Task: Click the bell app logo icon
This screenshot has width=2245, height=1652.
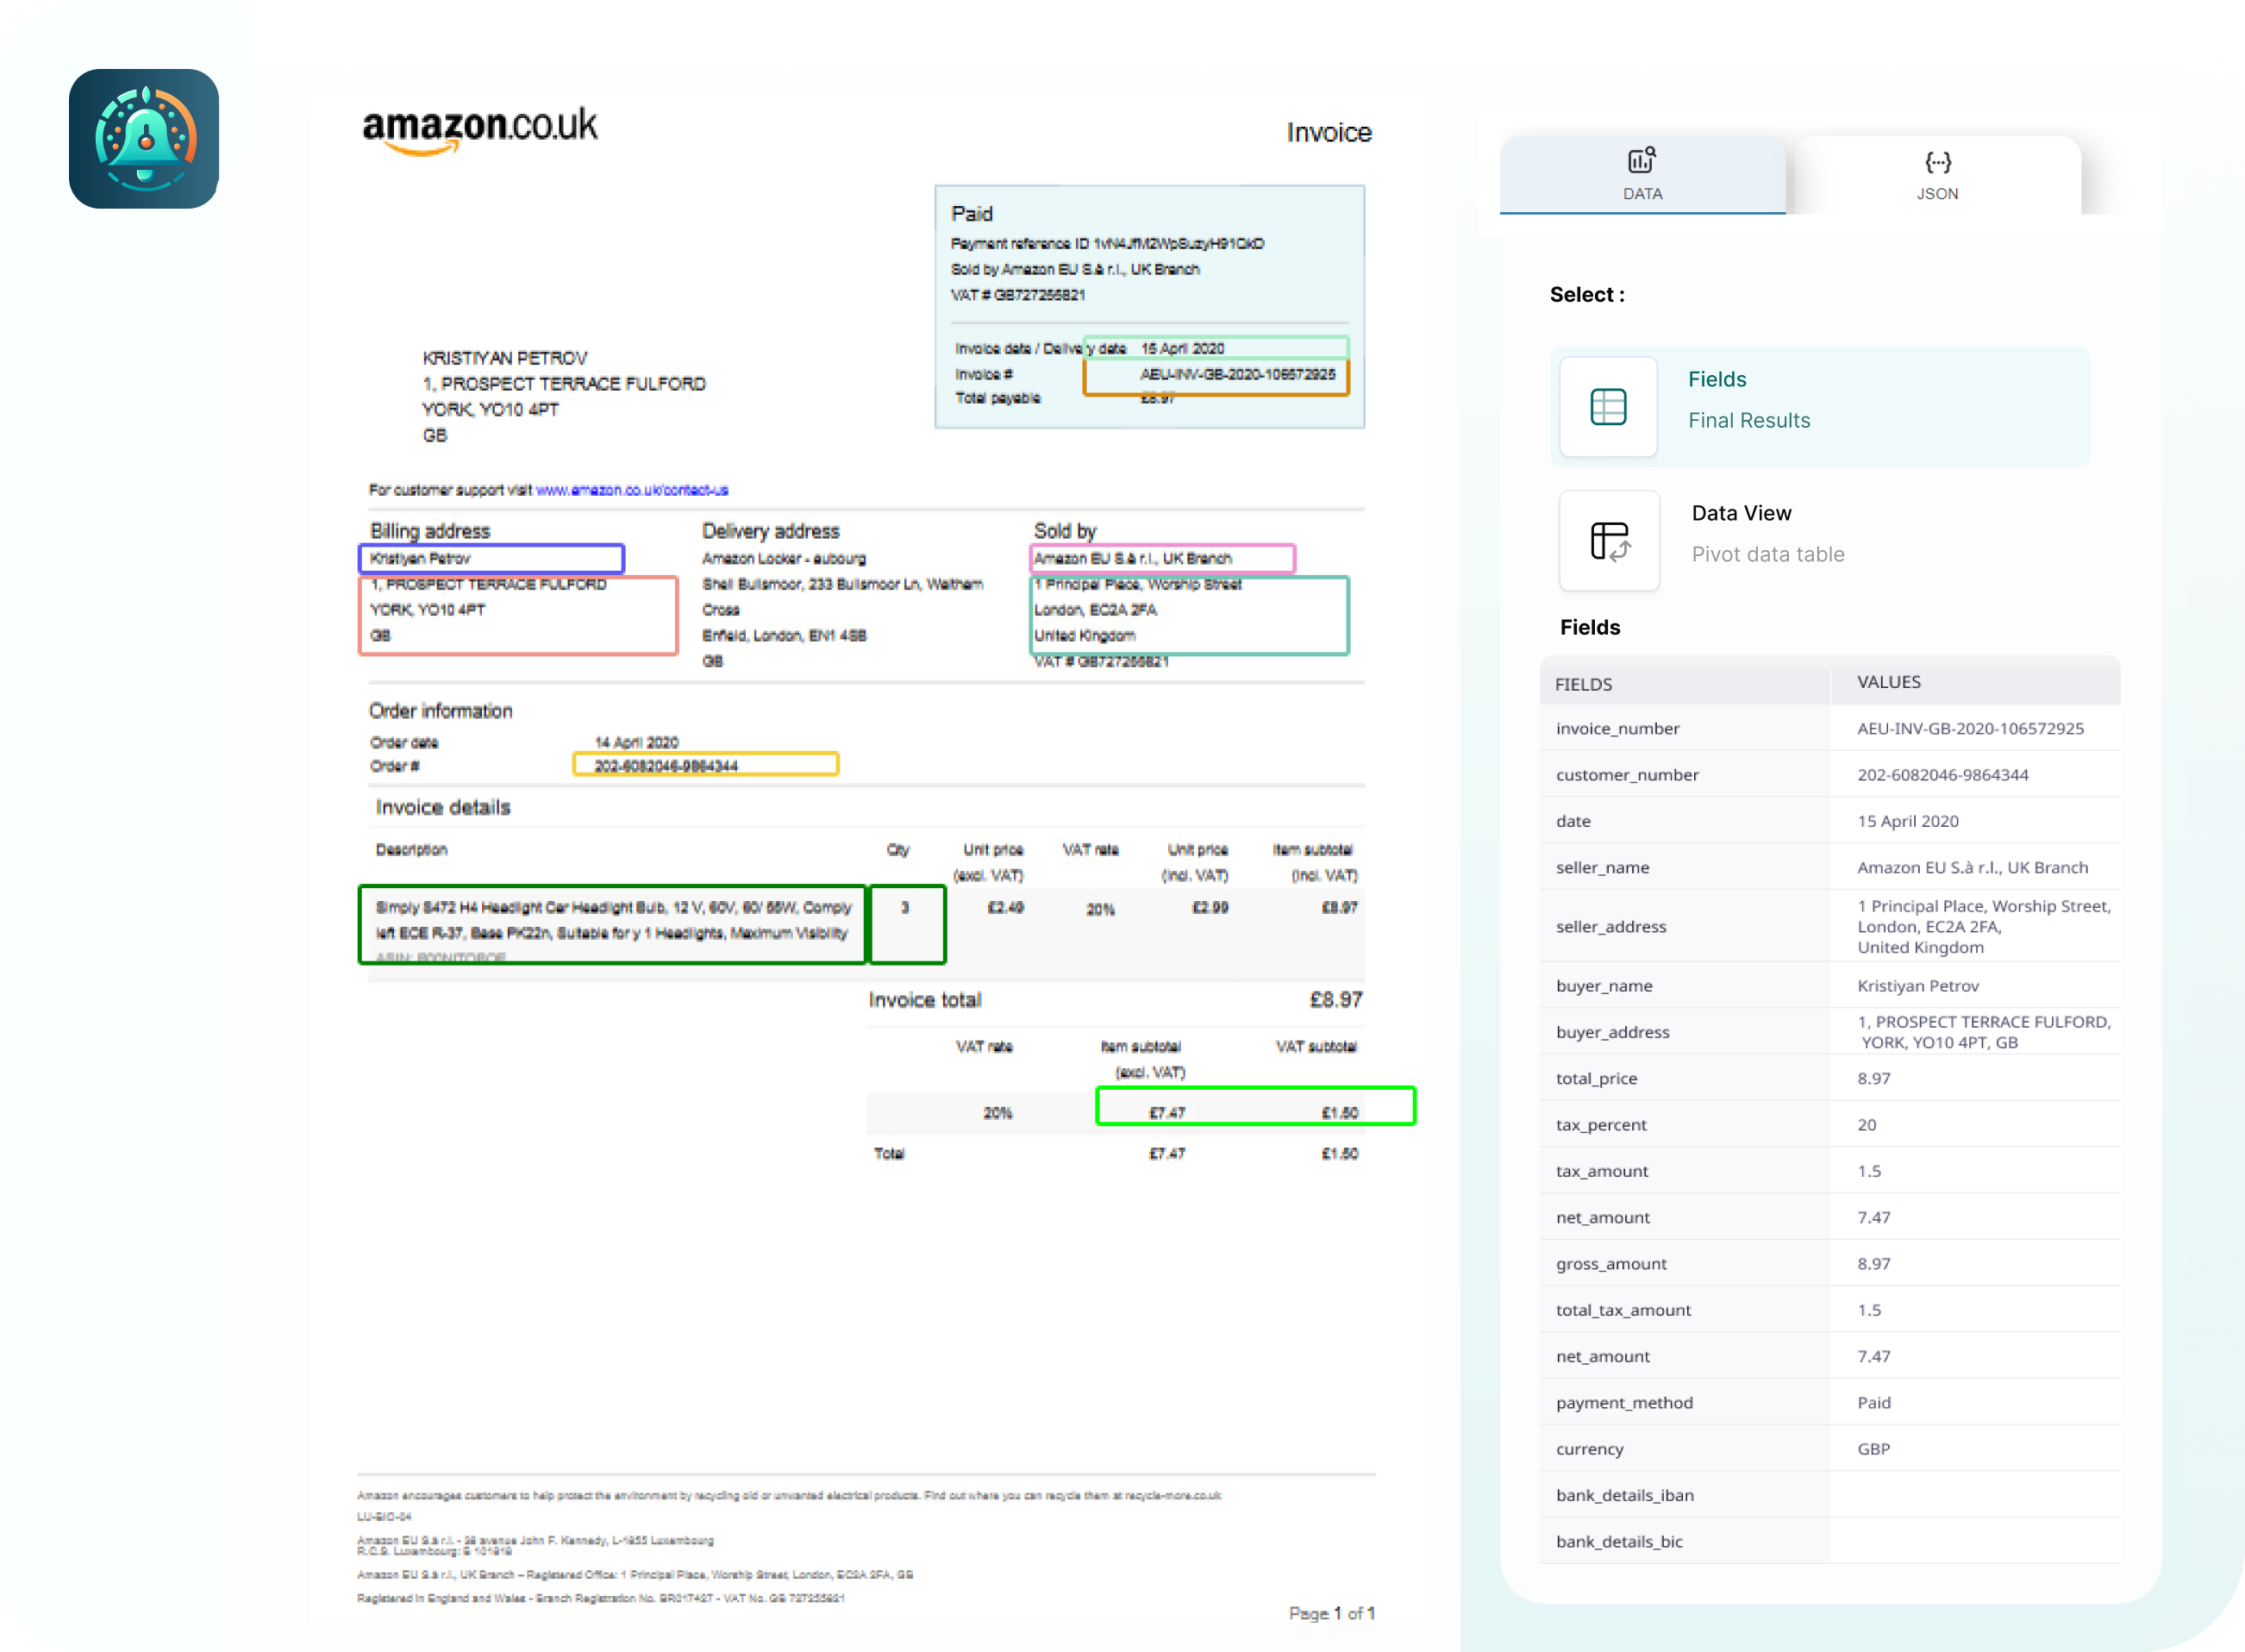Action: click(x=144, y=139)
